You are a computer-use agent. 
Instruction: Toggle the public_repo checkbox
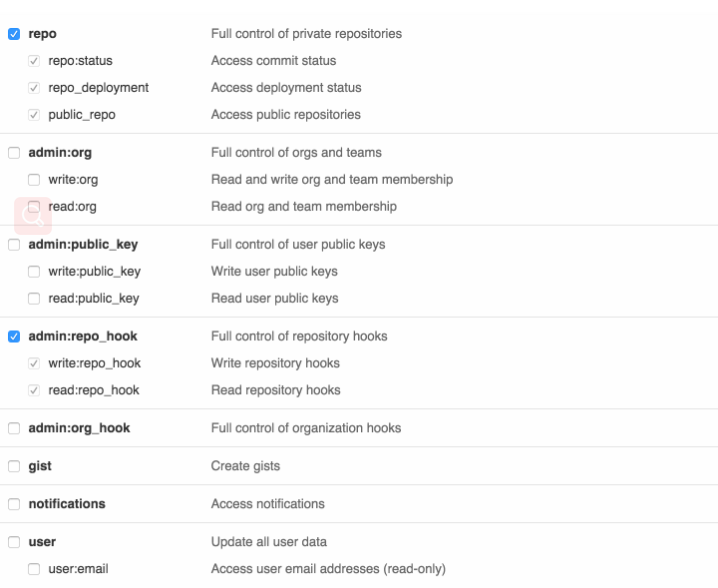click(x=33, y=115)
